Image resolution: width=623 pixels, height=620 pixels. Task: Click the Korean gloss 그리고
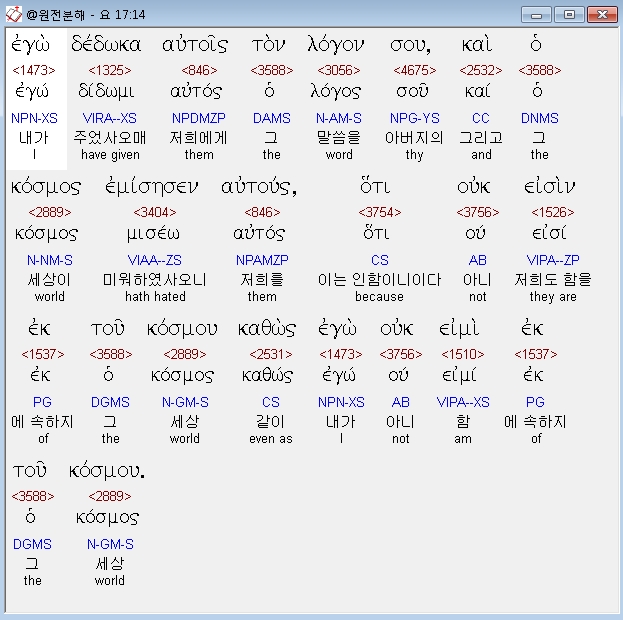tap(481, 138)
